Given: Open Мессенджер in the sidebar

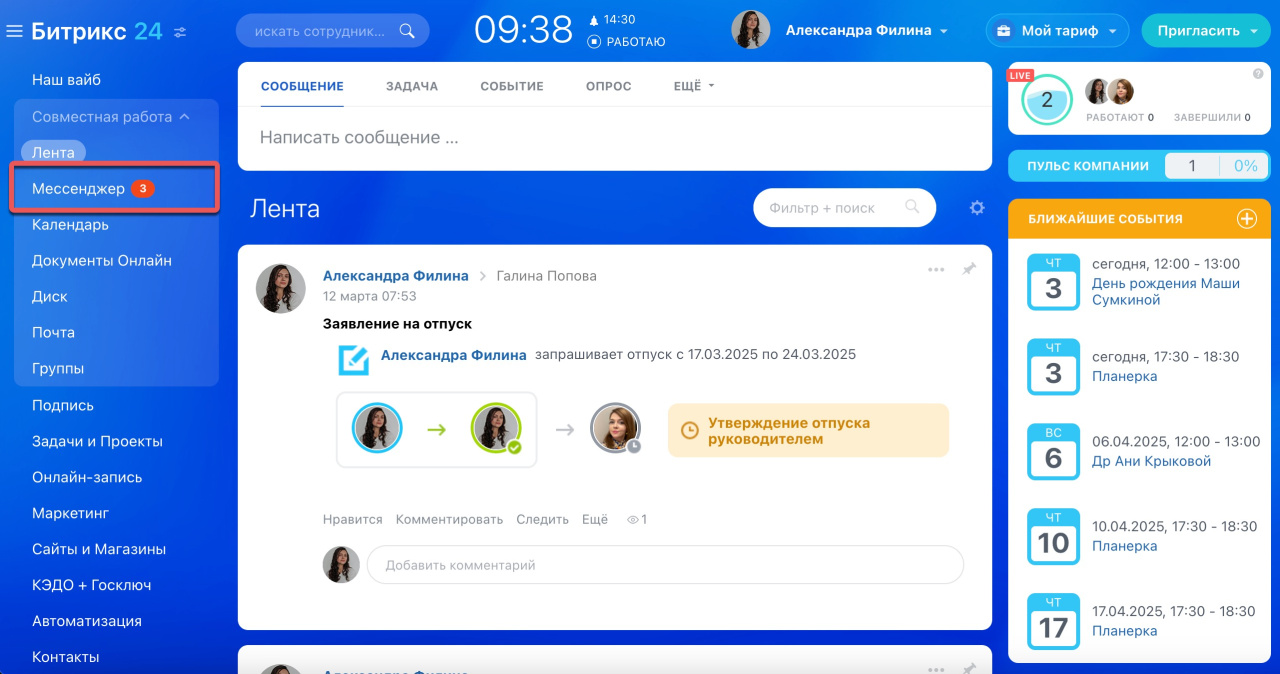Looking at the screenshot, I should (78, 189).
